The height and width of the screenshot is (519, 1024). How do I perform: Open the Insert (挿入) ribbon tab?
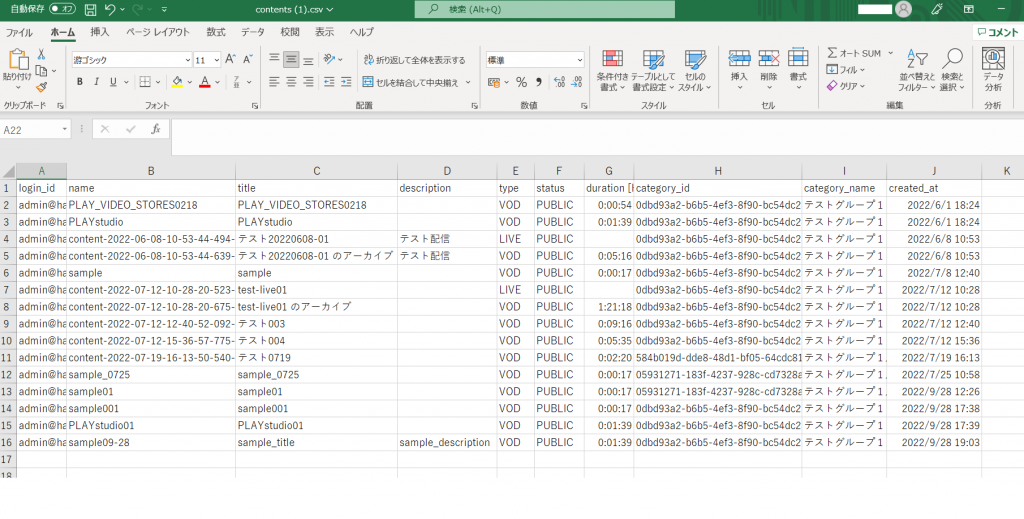coord(100,32)
